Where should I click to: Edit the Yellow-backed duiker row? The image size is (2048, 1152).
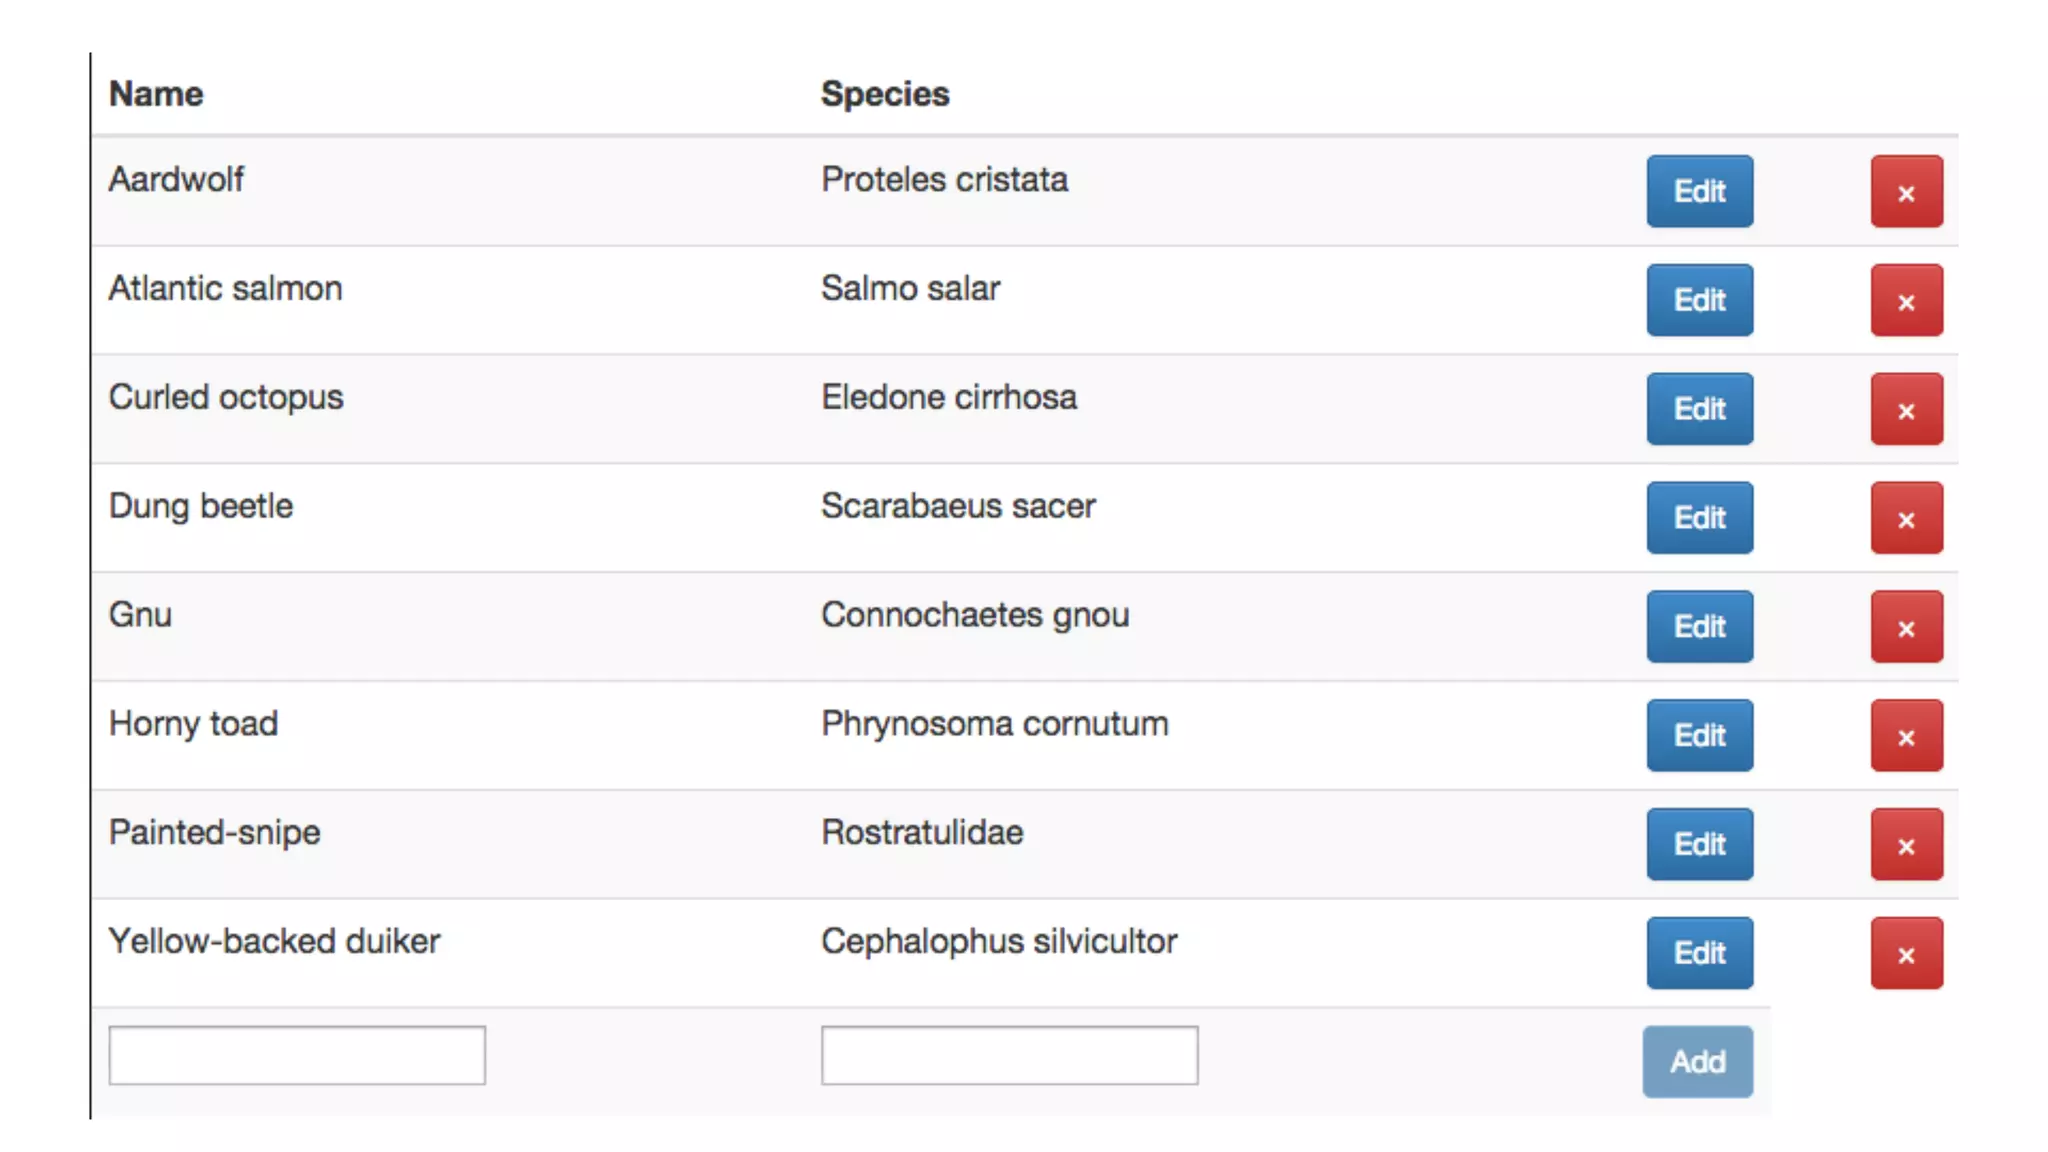(1699, 954)
